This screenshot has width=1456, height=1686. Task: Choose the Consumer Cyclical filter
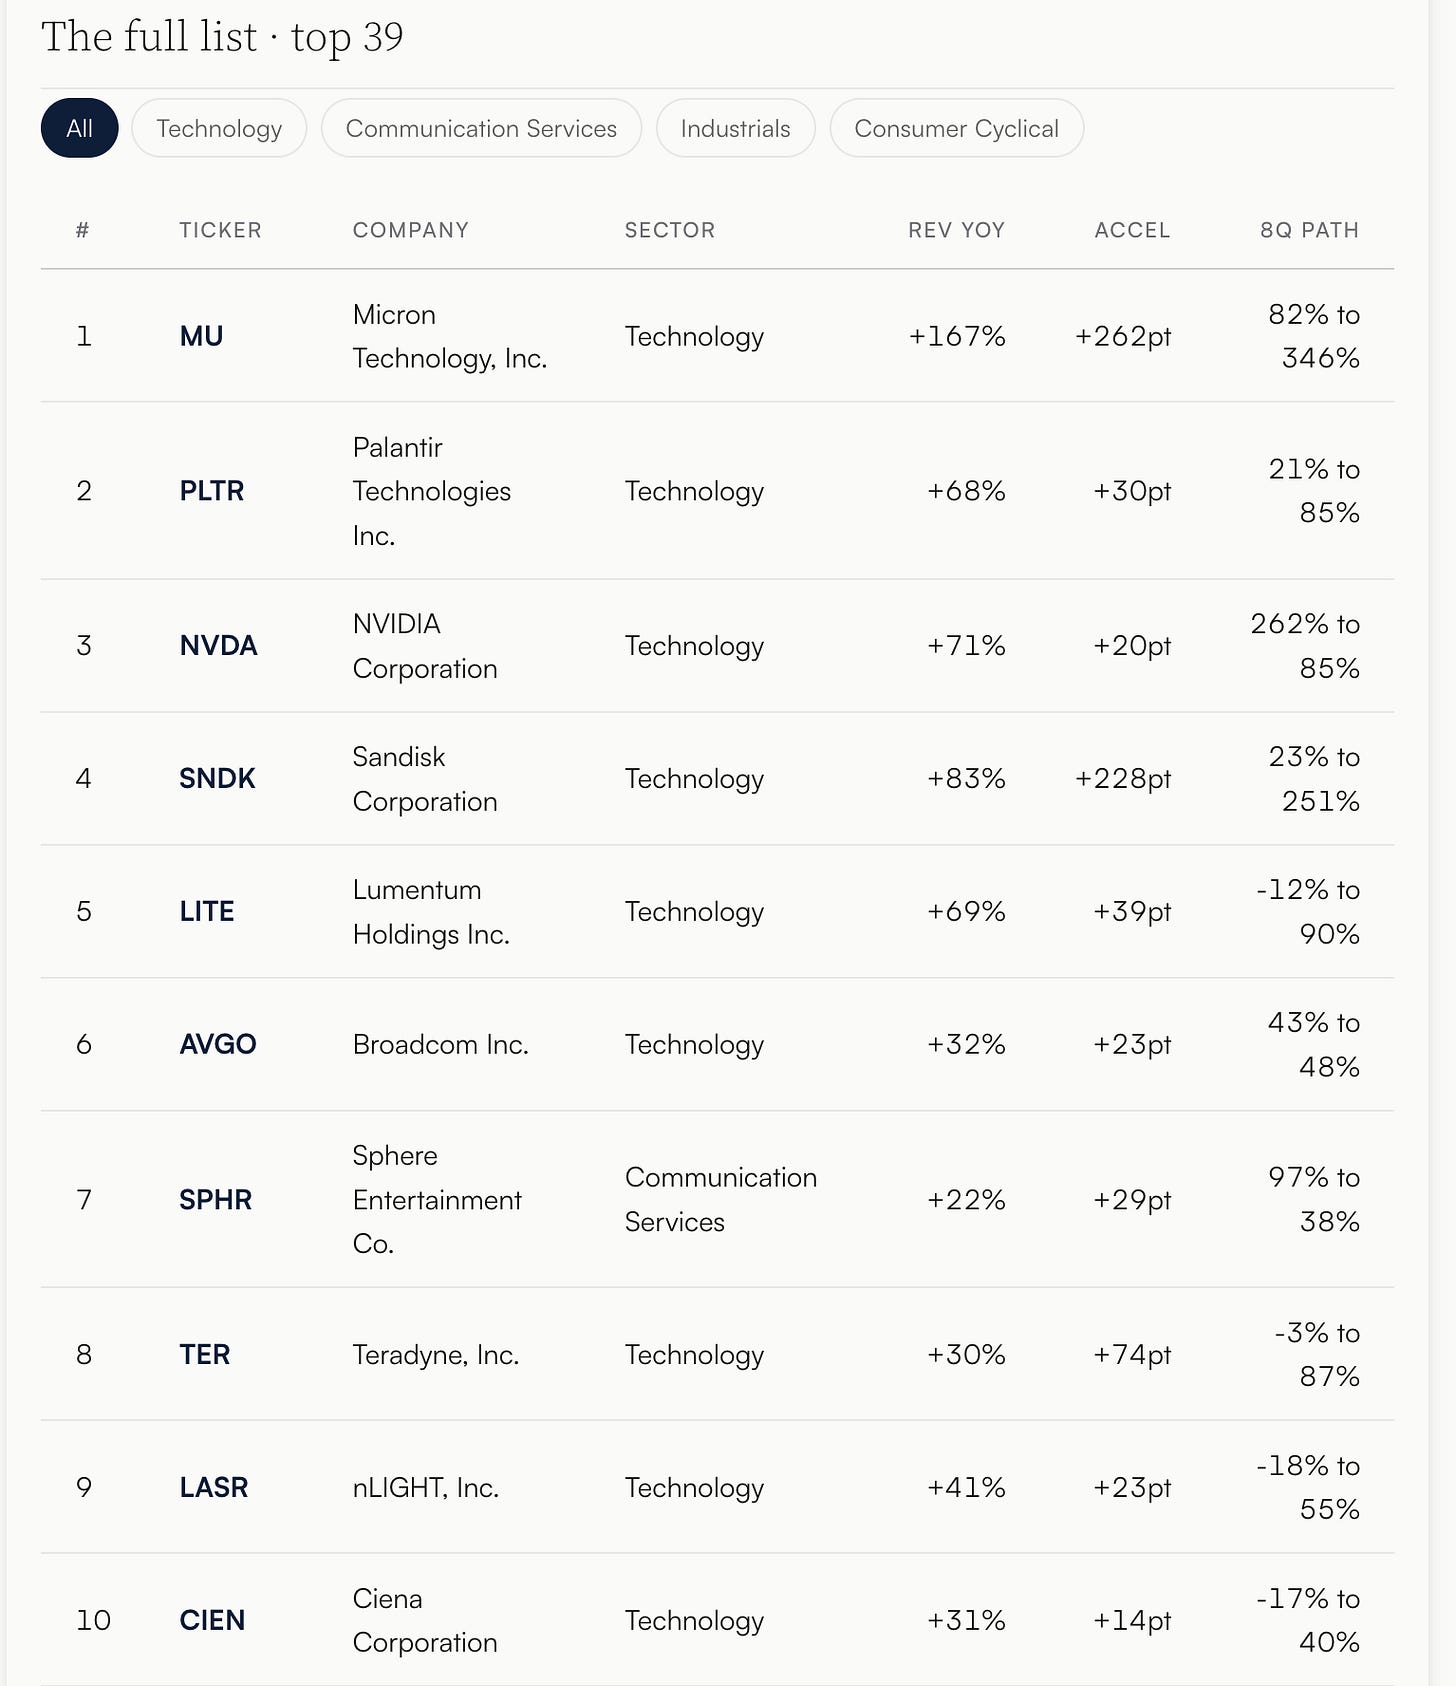956,128
